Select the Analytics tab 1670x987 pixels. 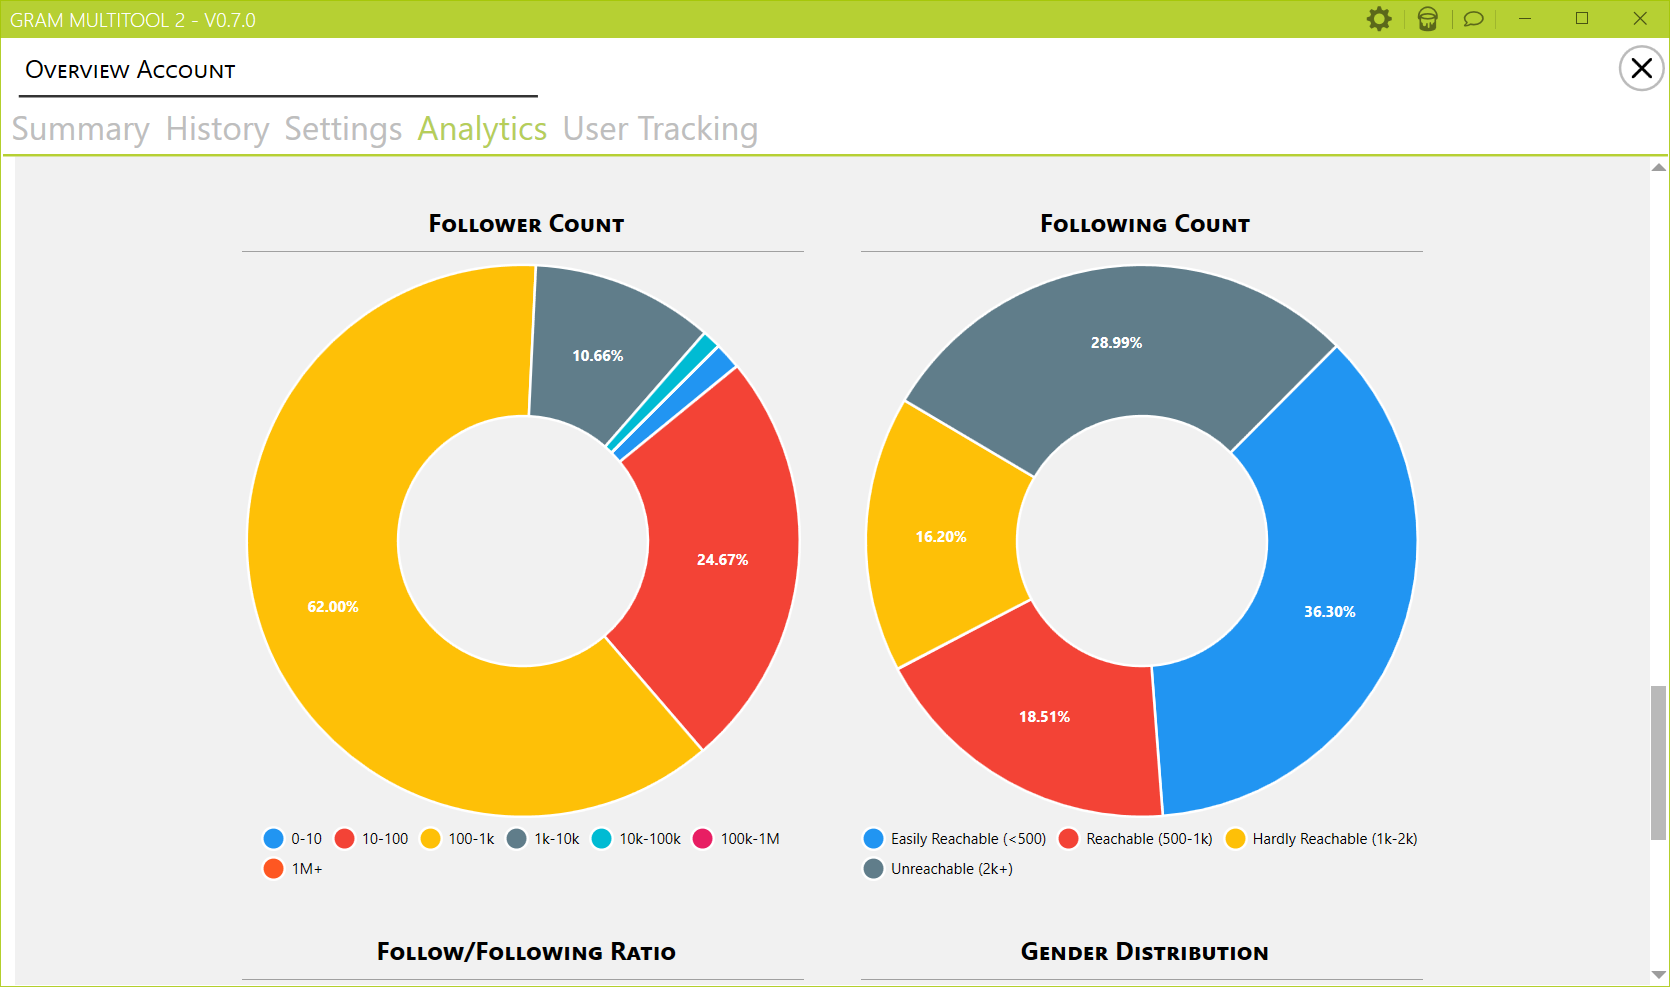click(482, 129)
